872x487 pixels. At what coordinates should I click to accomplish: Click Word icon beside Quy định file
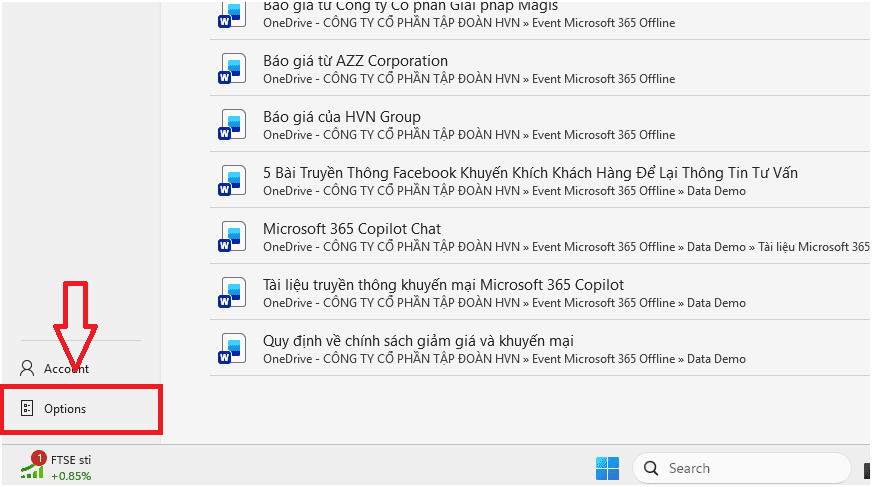(232, 349)
